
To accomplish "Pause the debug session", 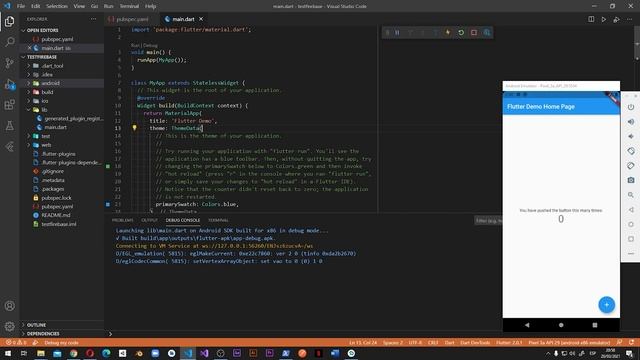I will [397, 33].
